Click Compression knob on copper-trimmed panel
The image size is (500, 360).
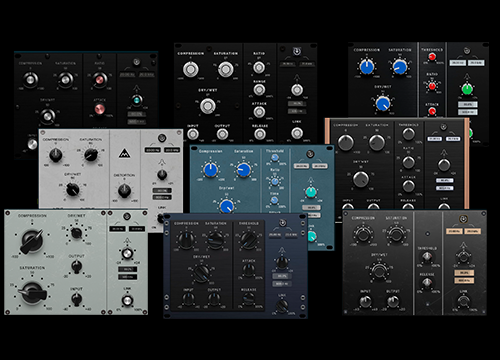click(x=346, y=142)
